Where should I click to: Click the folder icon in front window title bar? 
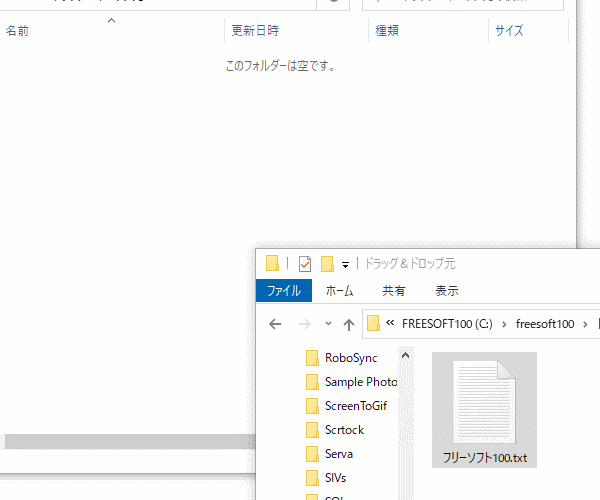click(272, 263)
